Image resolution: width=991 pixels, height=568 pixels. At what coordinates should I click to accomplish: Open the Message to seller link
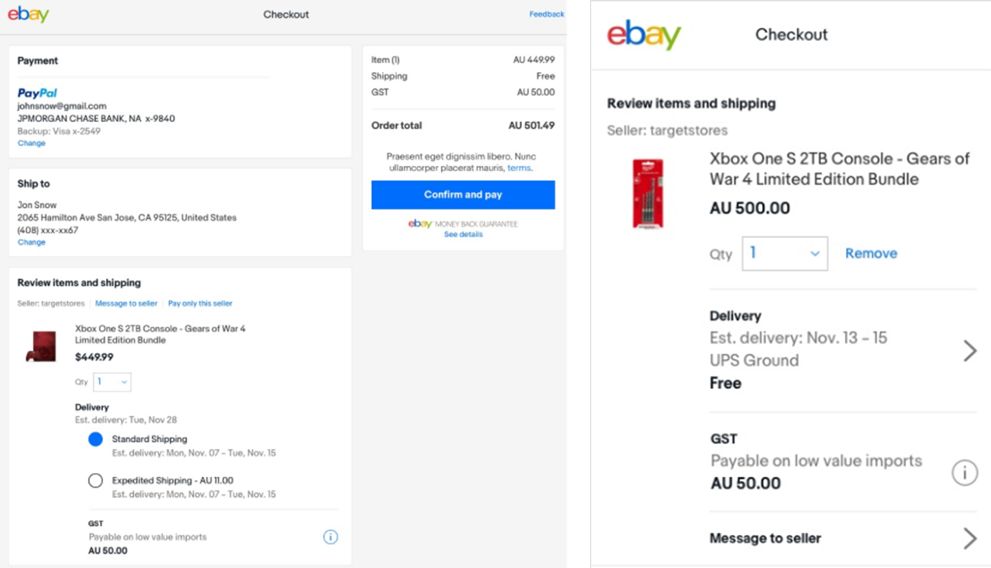click(x=126, y=303)
